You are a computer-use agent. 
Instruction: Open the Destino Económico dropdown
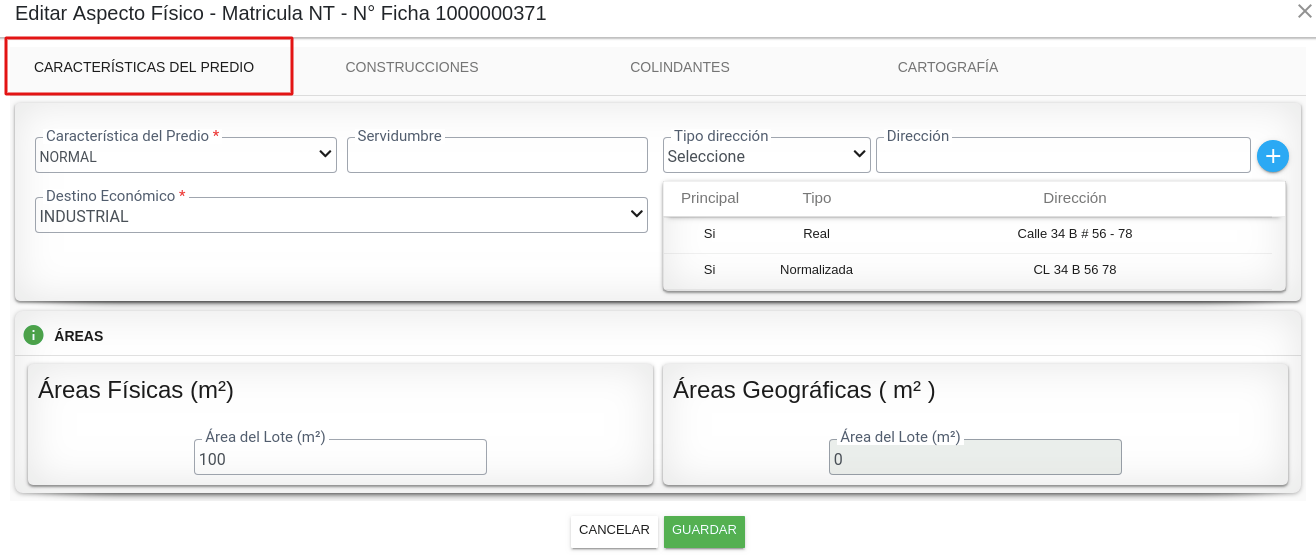tap(341, 216)
